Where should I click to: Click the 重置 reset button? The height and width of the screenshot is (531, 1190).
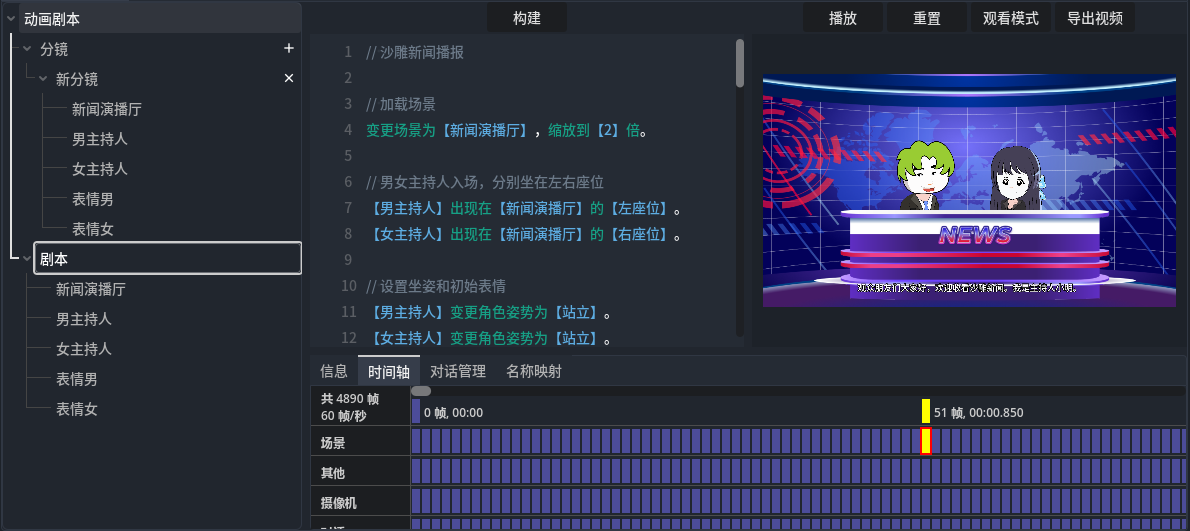tap(926, 18)
